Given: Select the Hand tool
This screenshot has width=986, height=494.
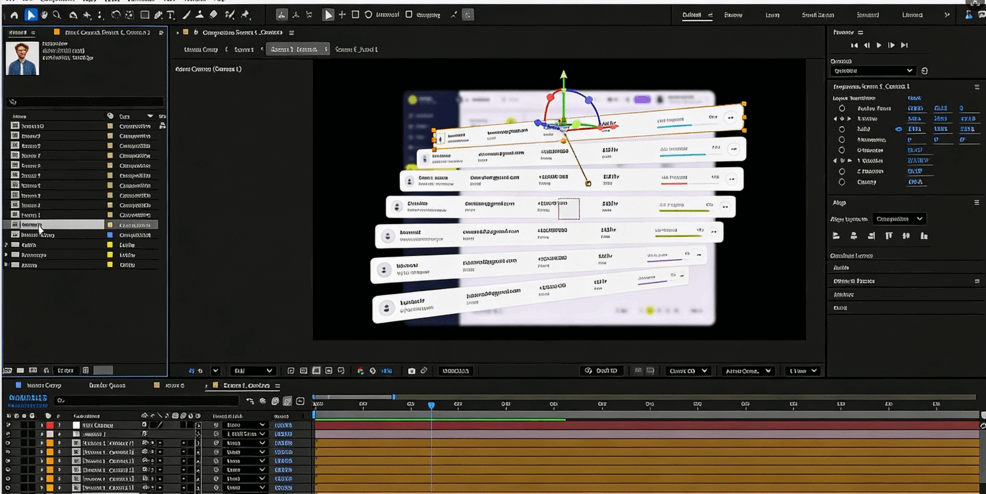Looking at the screenshot, I should [x=44, y=15].
